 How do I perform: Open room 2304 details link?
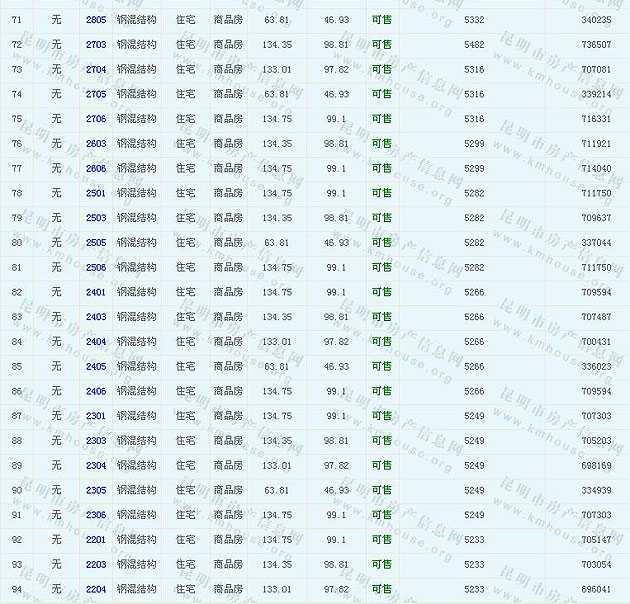[x=96, y=466]
